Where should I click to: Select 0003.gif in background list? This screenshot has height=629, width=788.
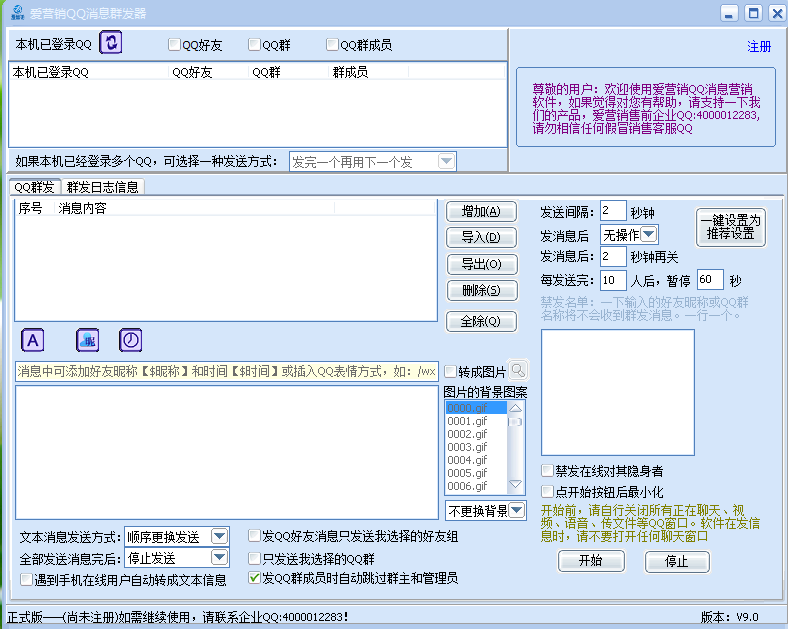(x=476, y=447)
